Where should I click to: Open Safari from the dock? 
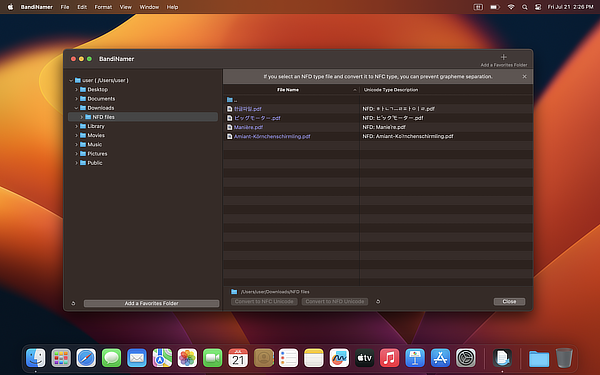coord(86,358)
